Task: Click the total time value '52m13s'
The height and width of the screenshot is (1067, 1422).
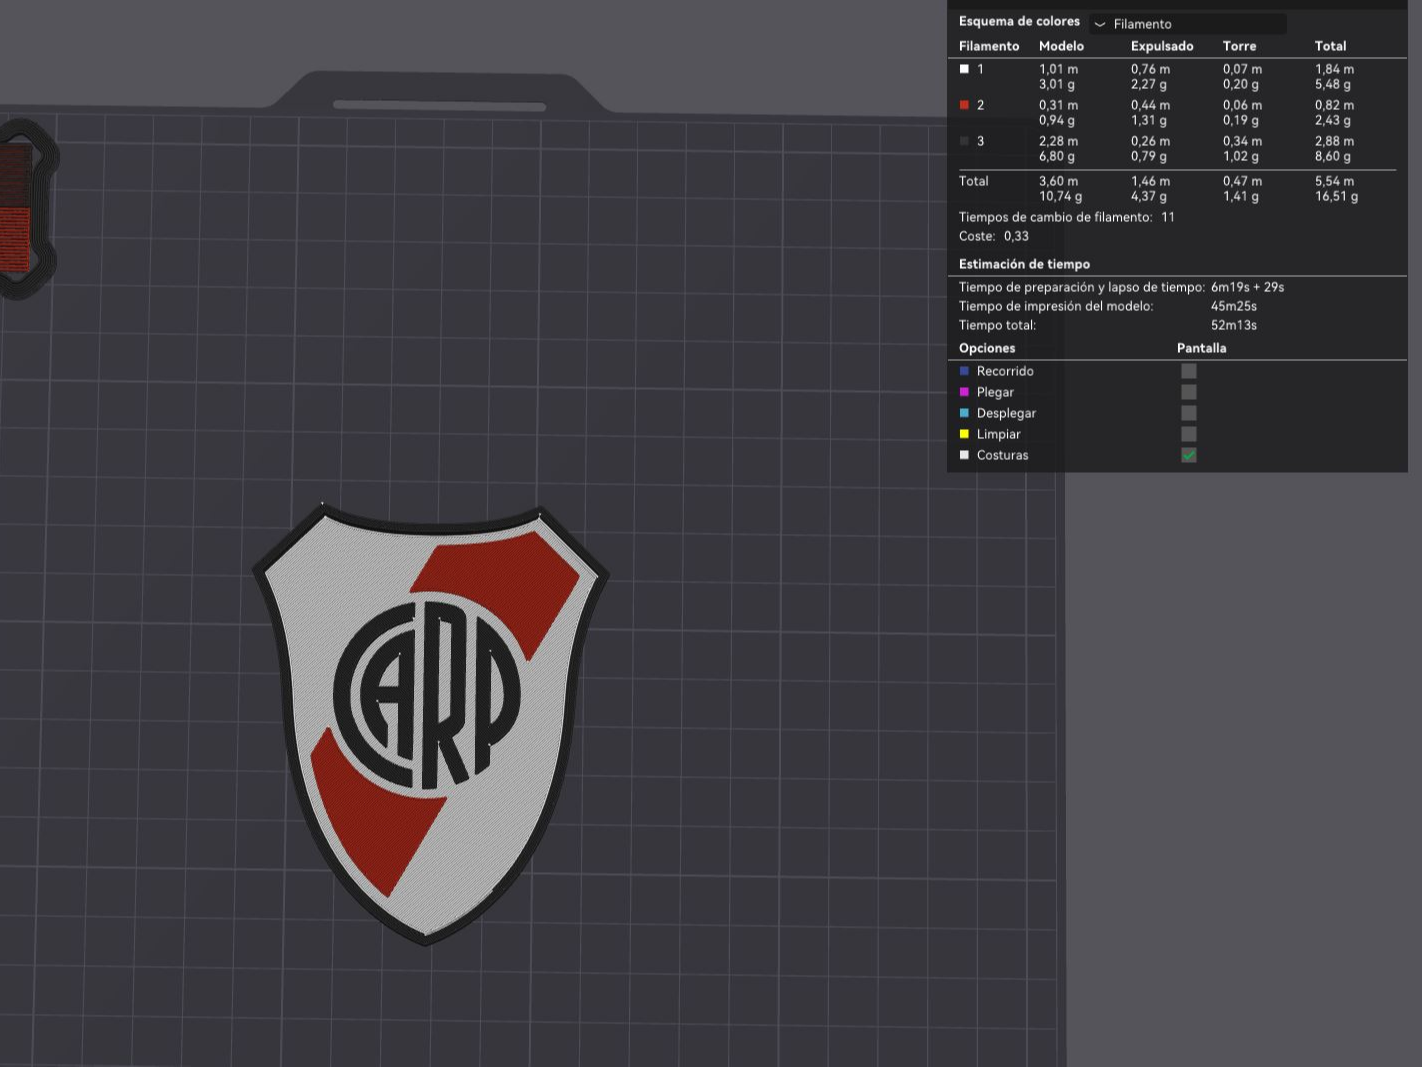Action: [x=1233, y=325]
